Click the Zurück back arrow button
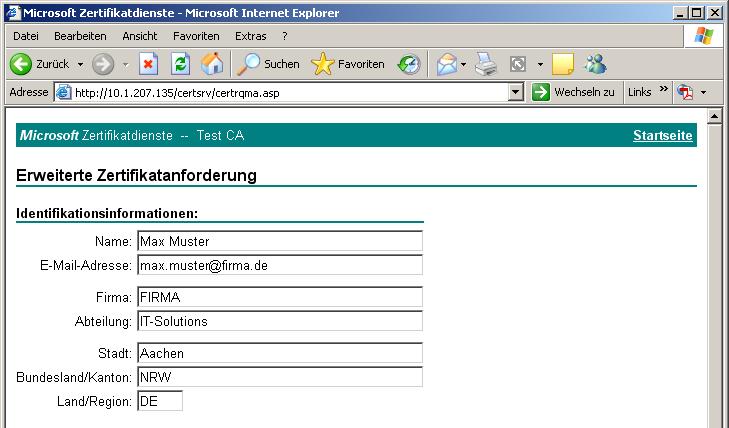This screenshot has width=729, height=428. (22, 64)
